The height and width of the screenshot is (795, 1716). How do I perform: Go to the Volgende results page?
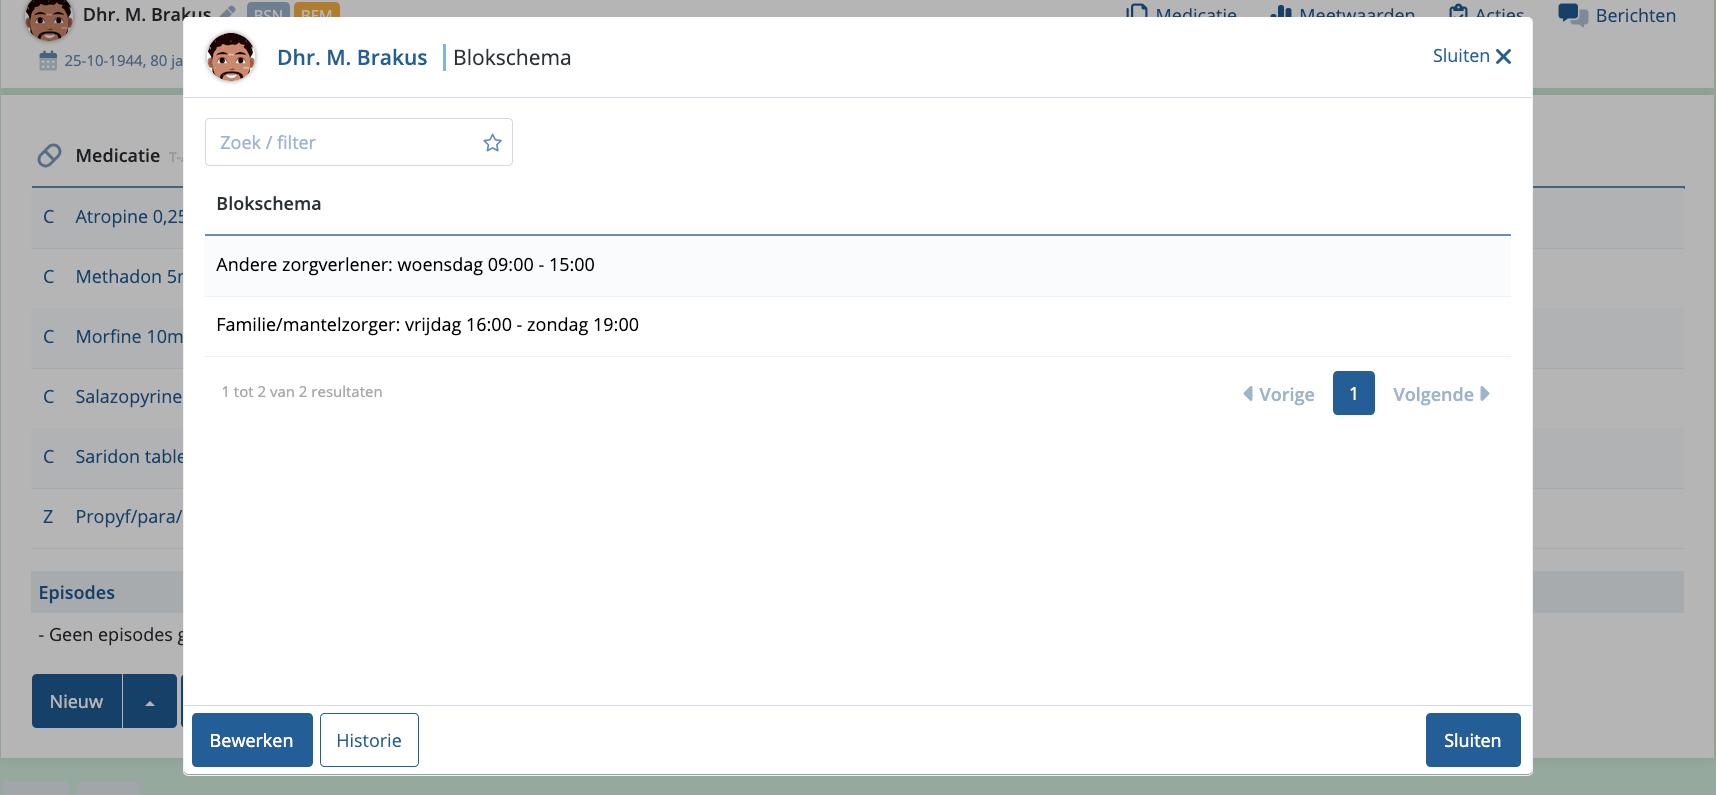pos(1440,394)
